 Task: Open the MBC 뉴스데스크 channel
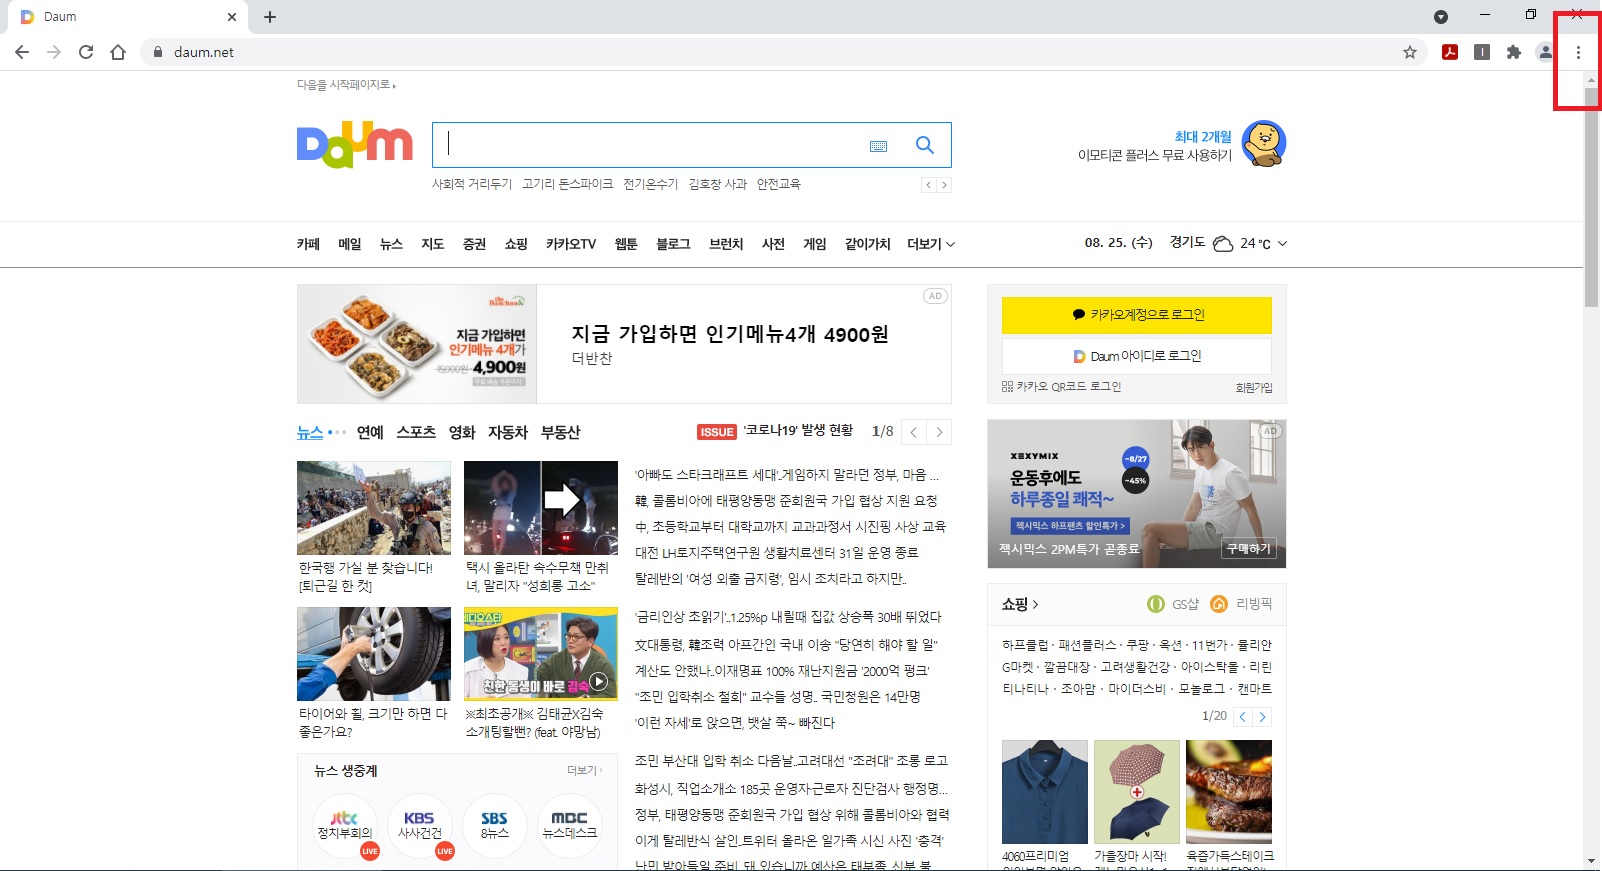[569, 825]
